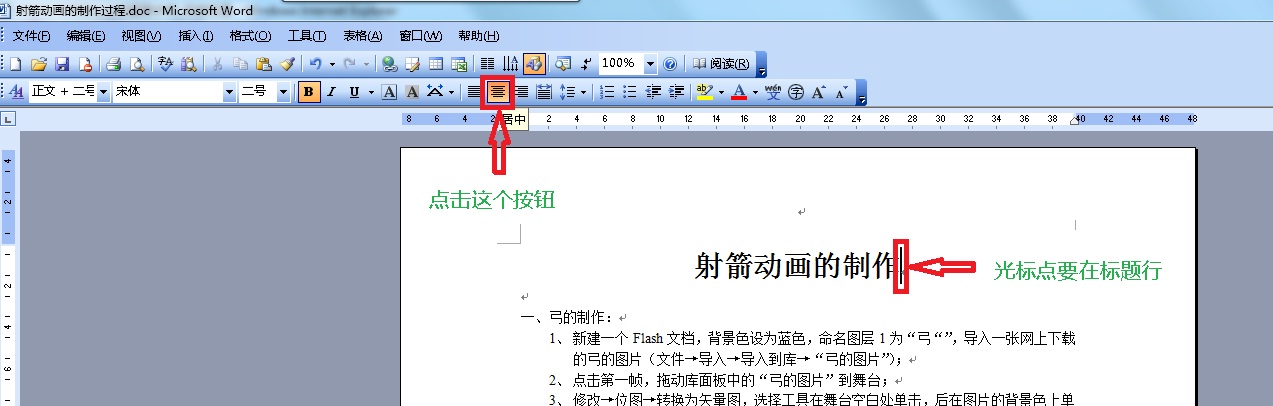Viewport: 1273px width, 406px height.
Task: Align text left
Action: pos(474,92)
